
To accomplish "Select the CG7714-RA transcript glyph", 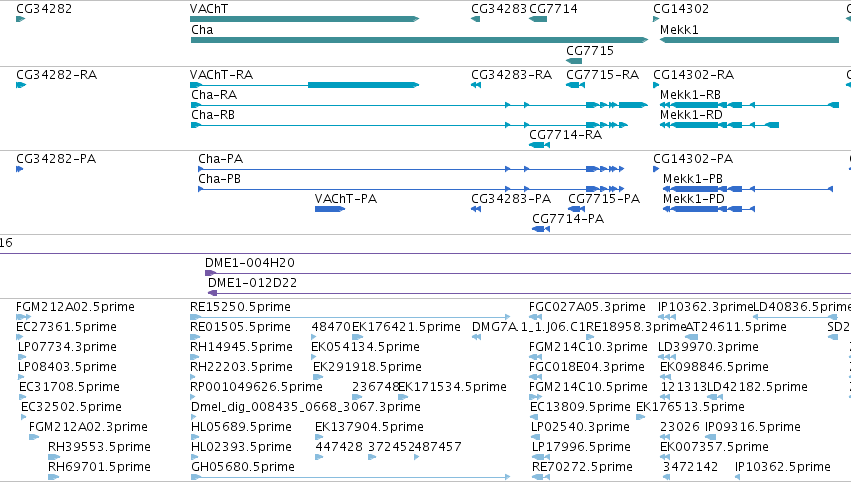I will coord(539,145).
